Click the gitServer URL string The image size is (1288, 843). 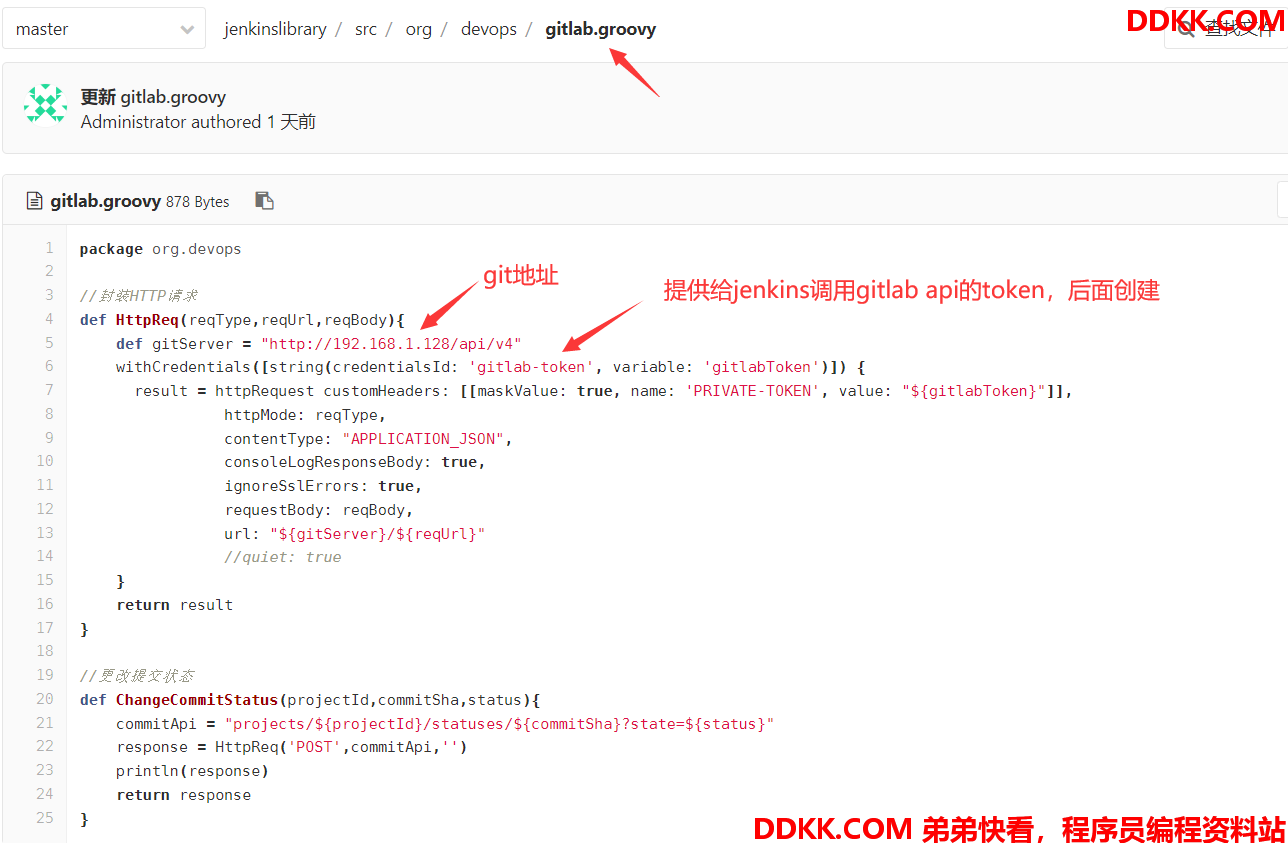click(x=391, y=344)
